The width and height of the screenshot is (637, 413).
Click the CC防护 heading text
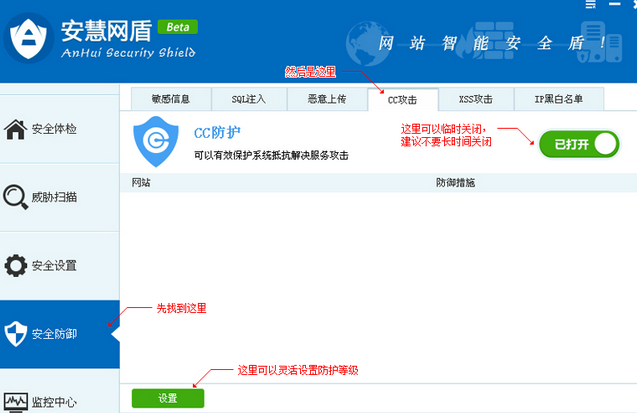pos(217,132)
